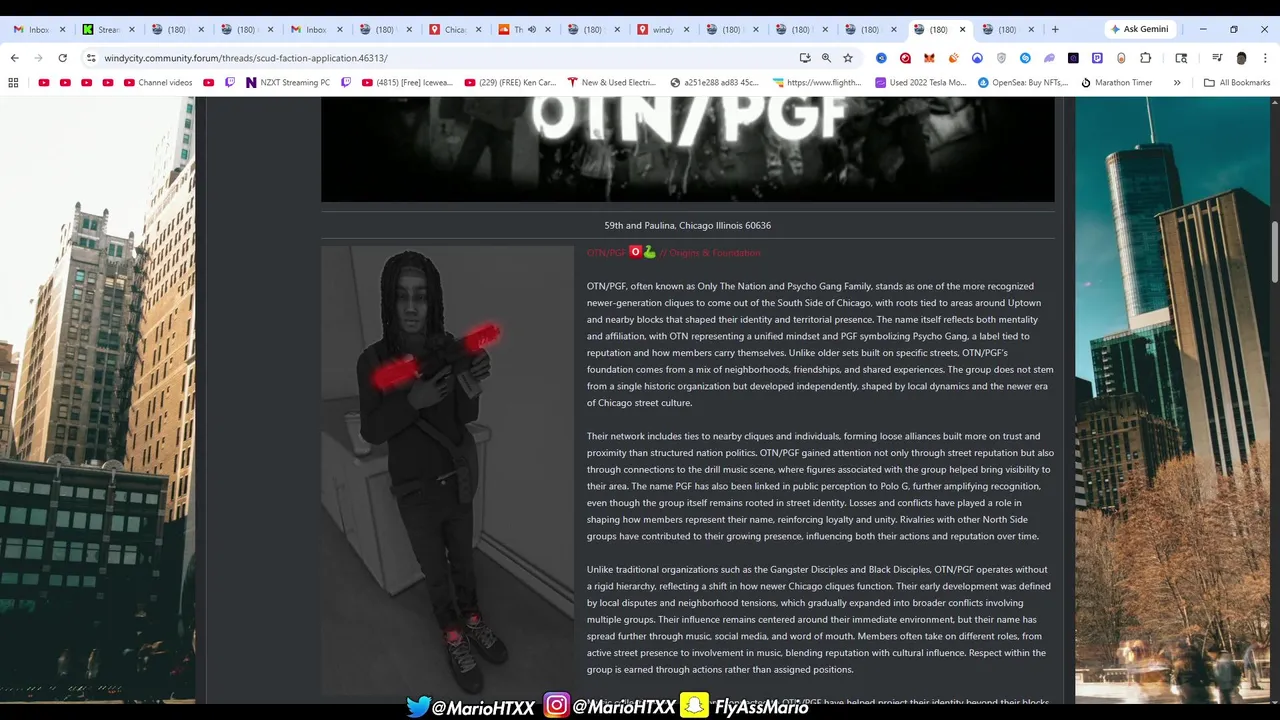Open the New & Used Electri bookmark
The height and width of the screenshot is (720, 1280).
tap(611, 82)
